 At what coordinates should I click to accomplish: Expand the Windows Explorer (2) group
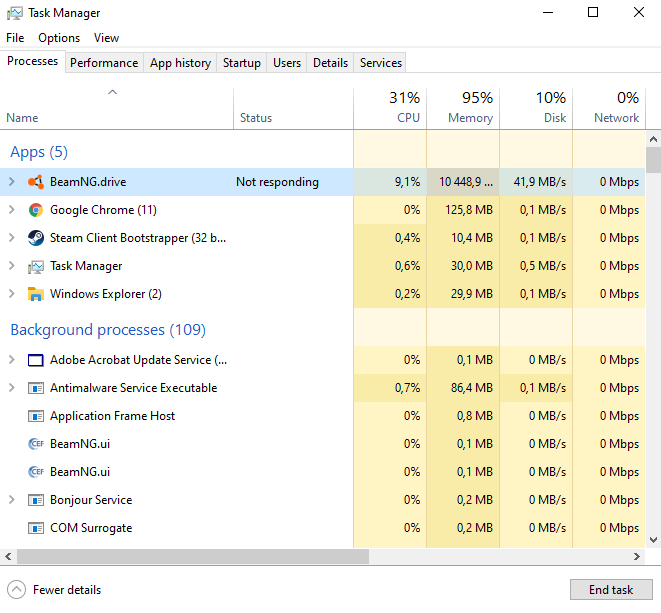[x=12, y=293]
